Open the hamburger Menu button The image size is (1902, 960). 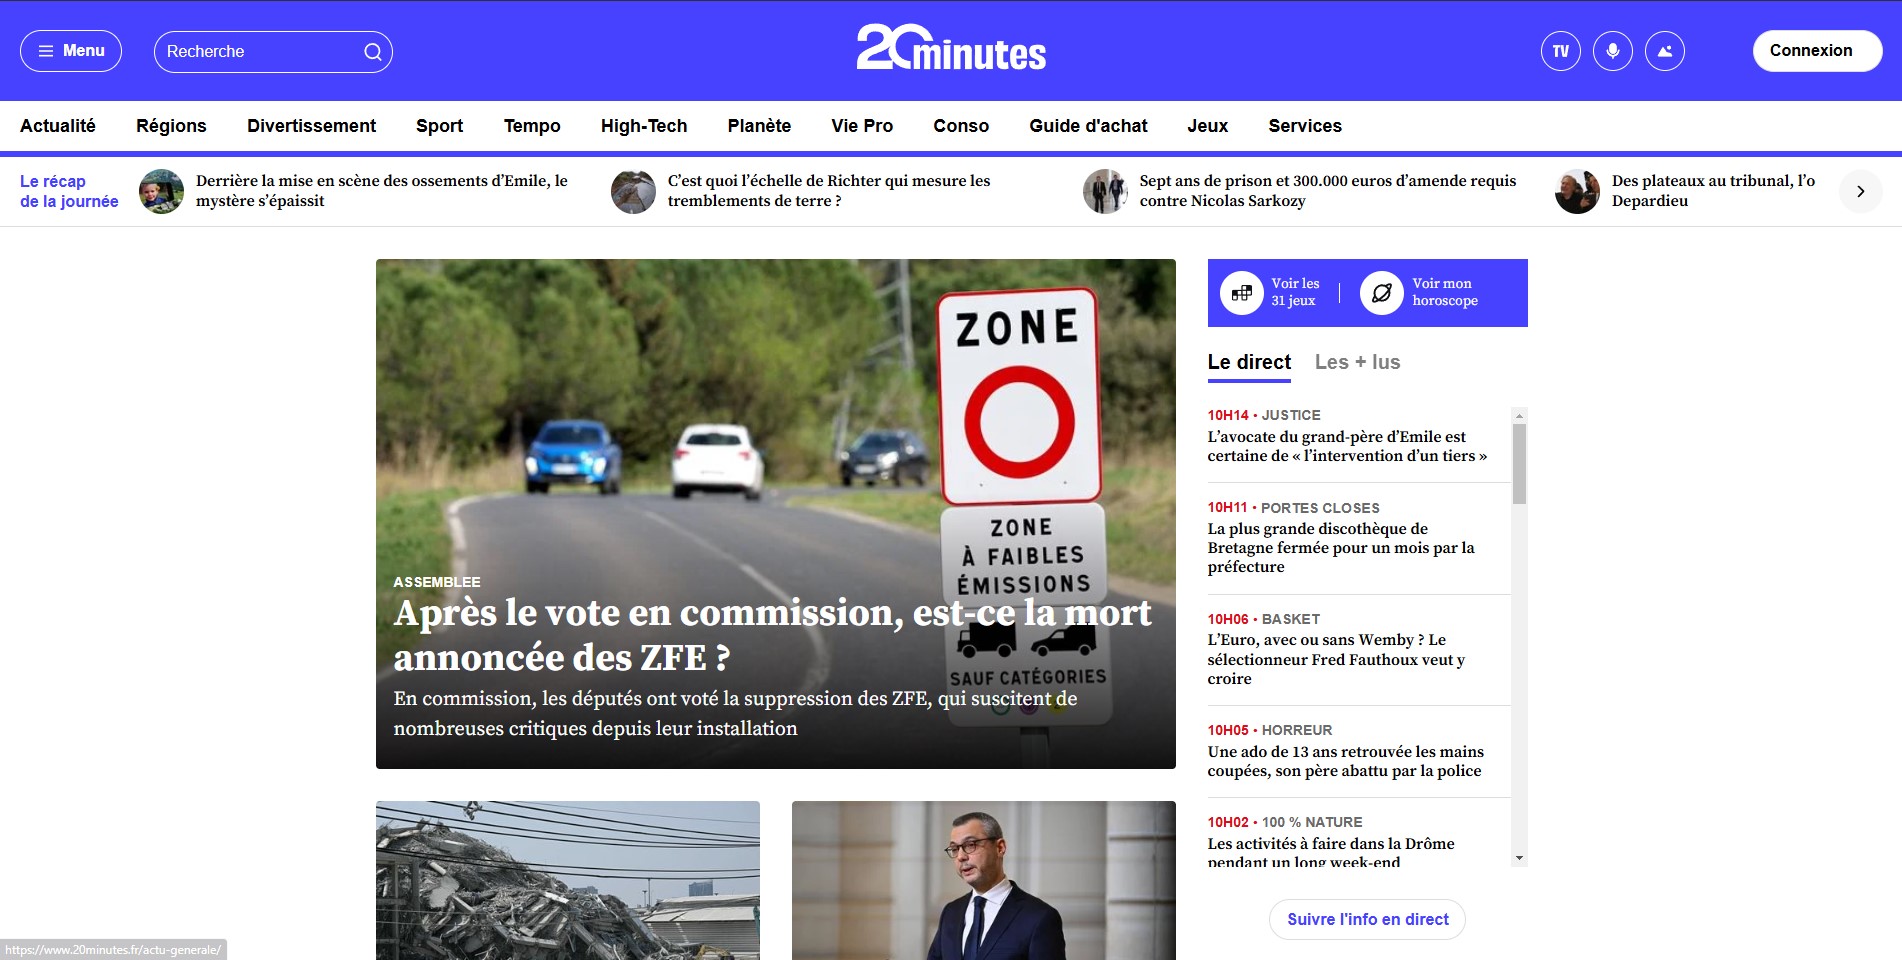(x=71, y=51)
